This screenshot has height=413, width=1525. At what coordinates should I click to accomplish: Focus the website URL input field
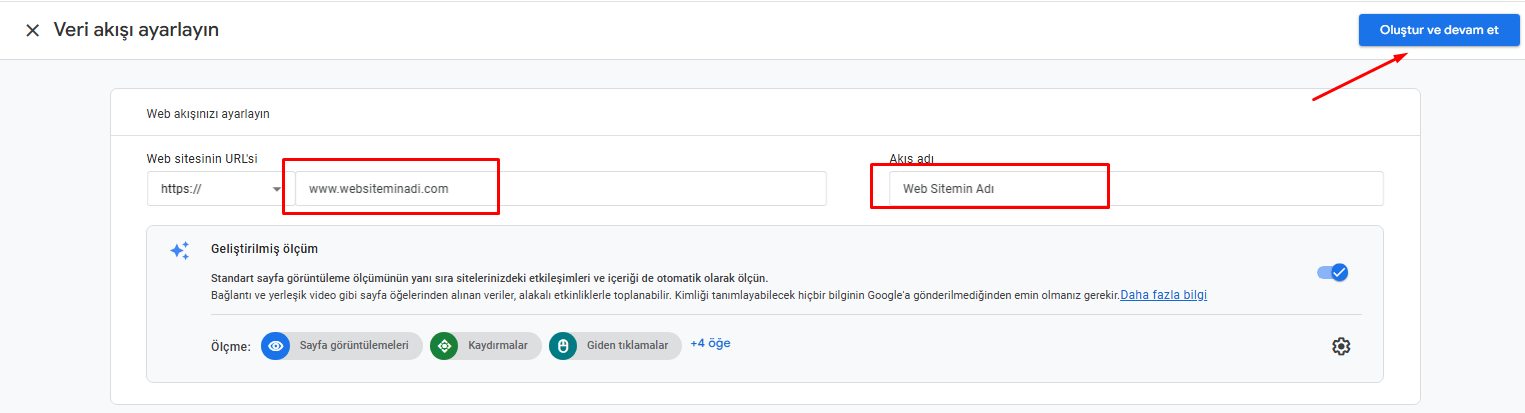[560, 189]
